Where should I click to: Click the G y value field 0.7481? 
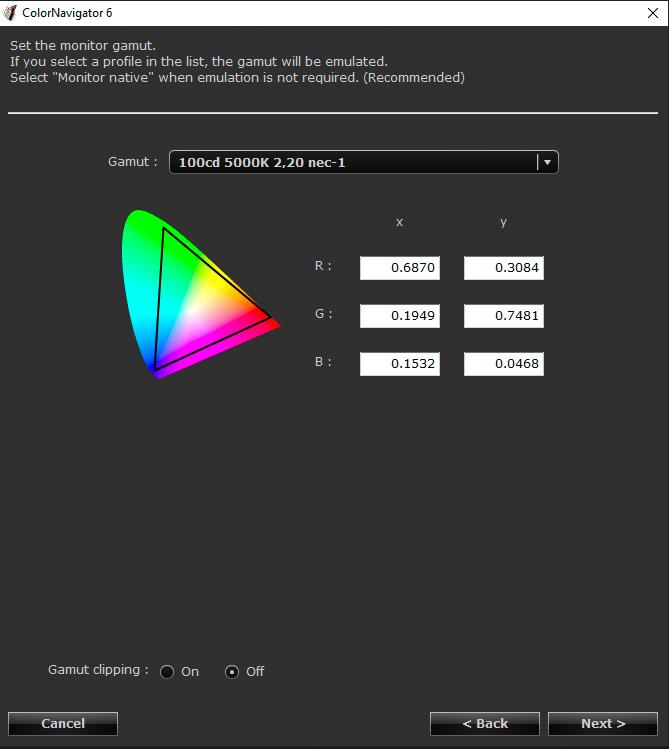pos(504,316)
